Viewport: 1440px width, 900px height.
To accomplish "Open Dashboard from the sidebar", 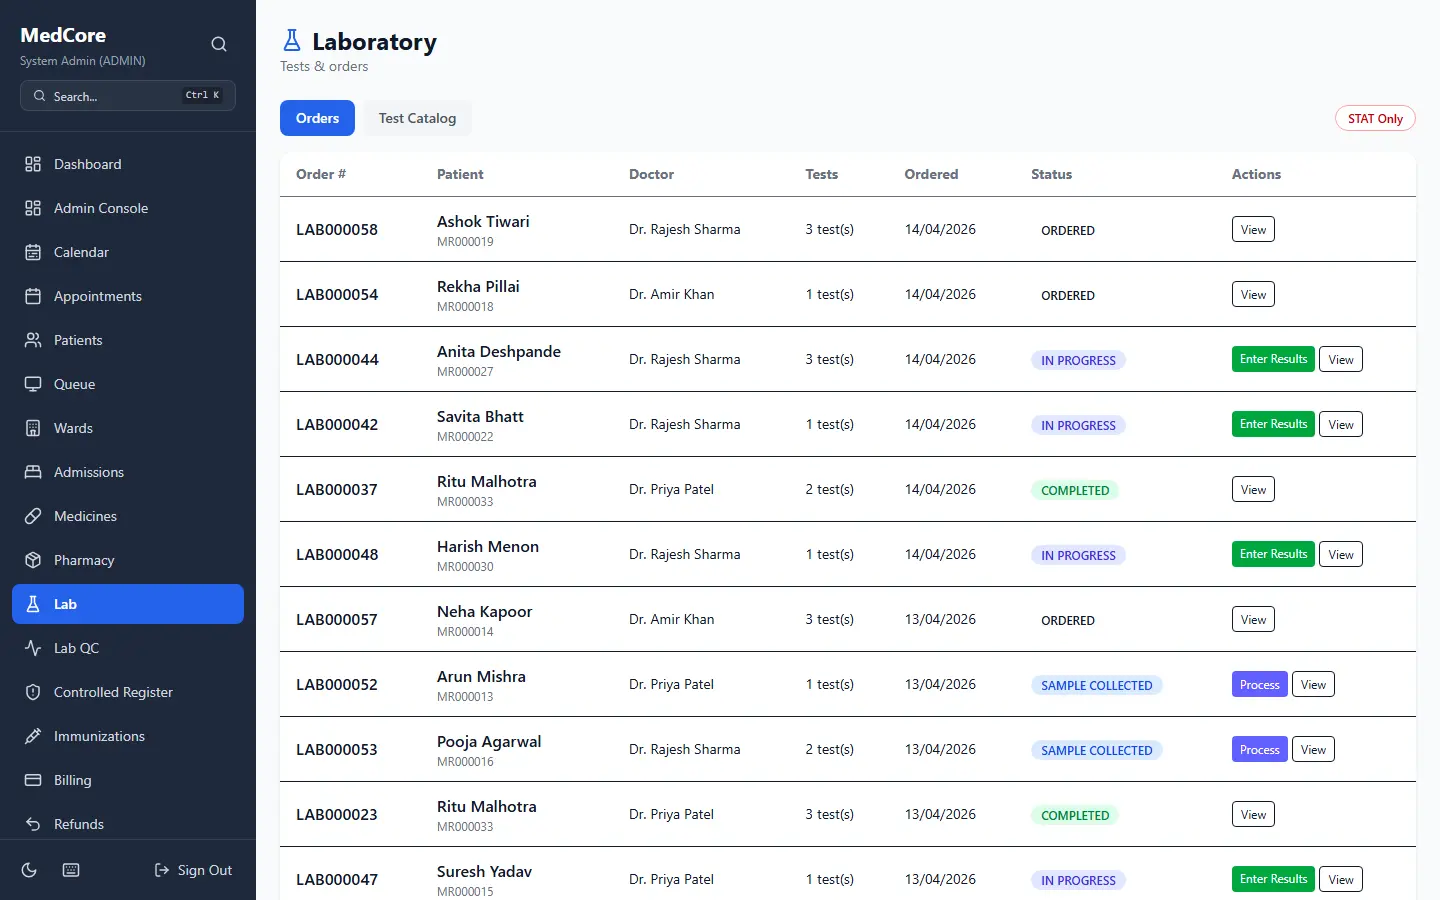I will [x=128, y=164].
